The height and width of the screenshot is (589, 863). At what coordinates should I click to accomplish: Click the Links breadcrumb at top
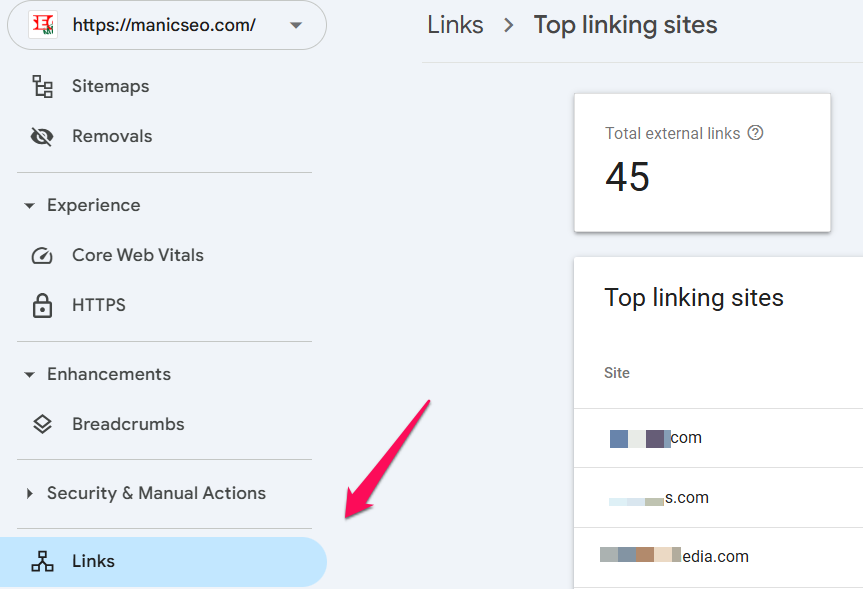[x=455, y=25]
